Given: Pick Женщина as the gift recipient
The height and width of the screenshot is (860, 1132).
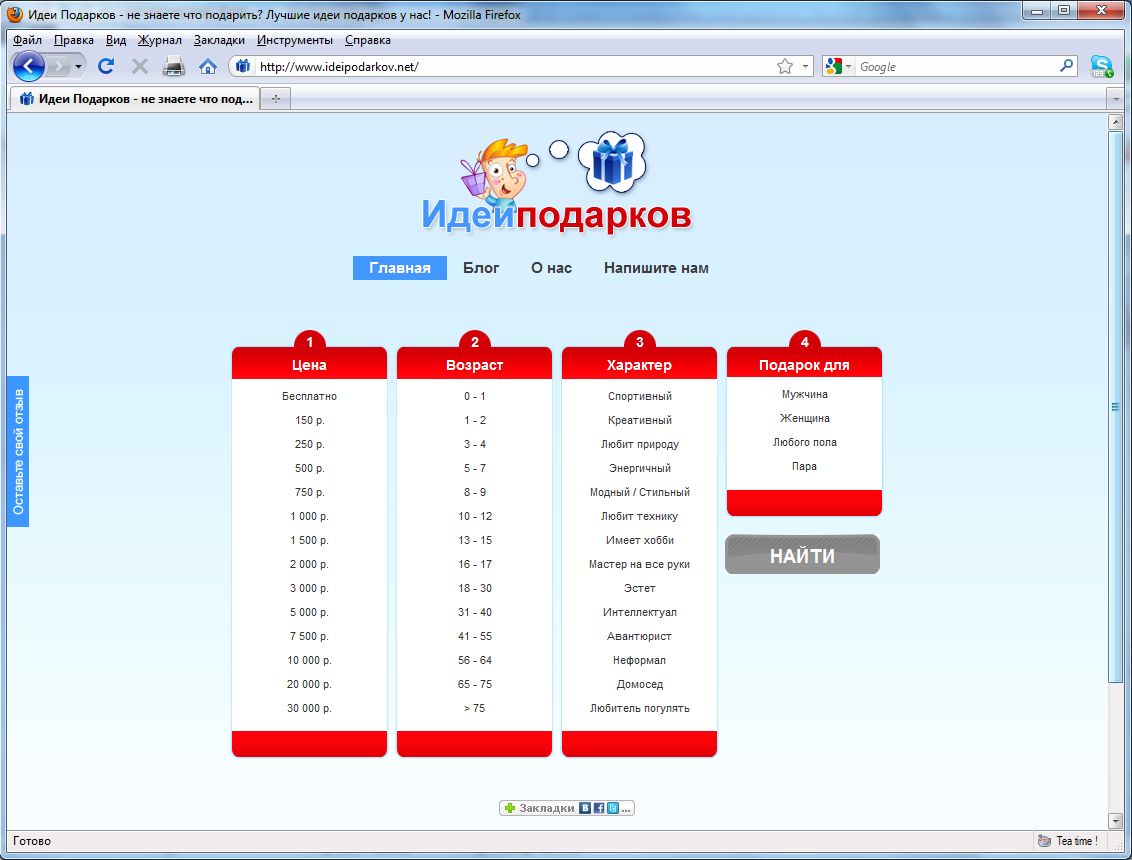Looking at the screenshot, I should (x=804, y=418).
